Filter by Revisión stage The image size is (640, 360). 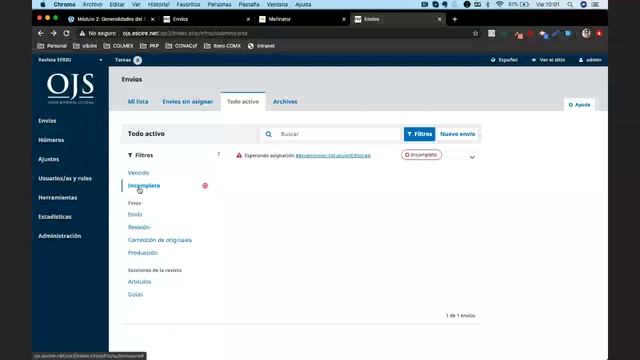coord(139,227)
